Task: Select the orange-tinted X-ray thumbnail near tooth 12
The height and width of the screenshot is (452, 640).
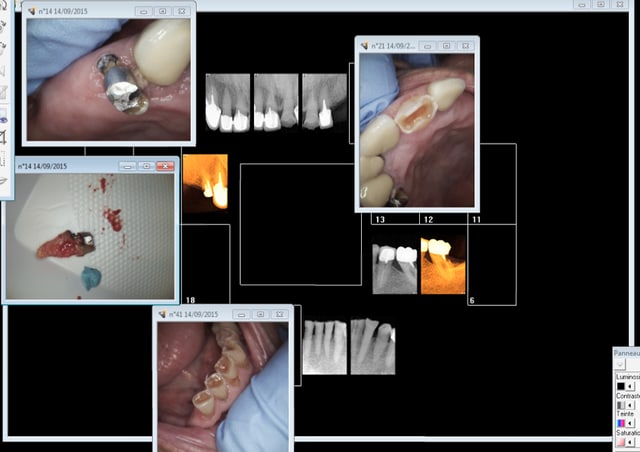Action: pyautogui.click(x=442, y=264)
